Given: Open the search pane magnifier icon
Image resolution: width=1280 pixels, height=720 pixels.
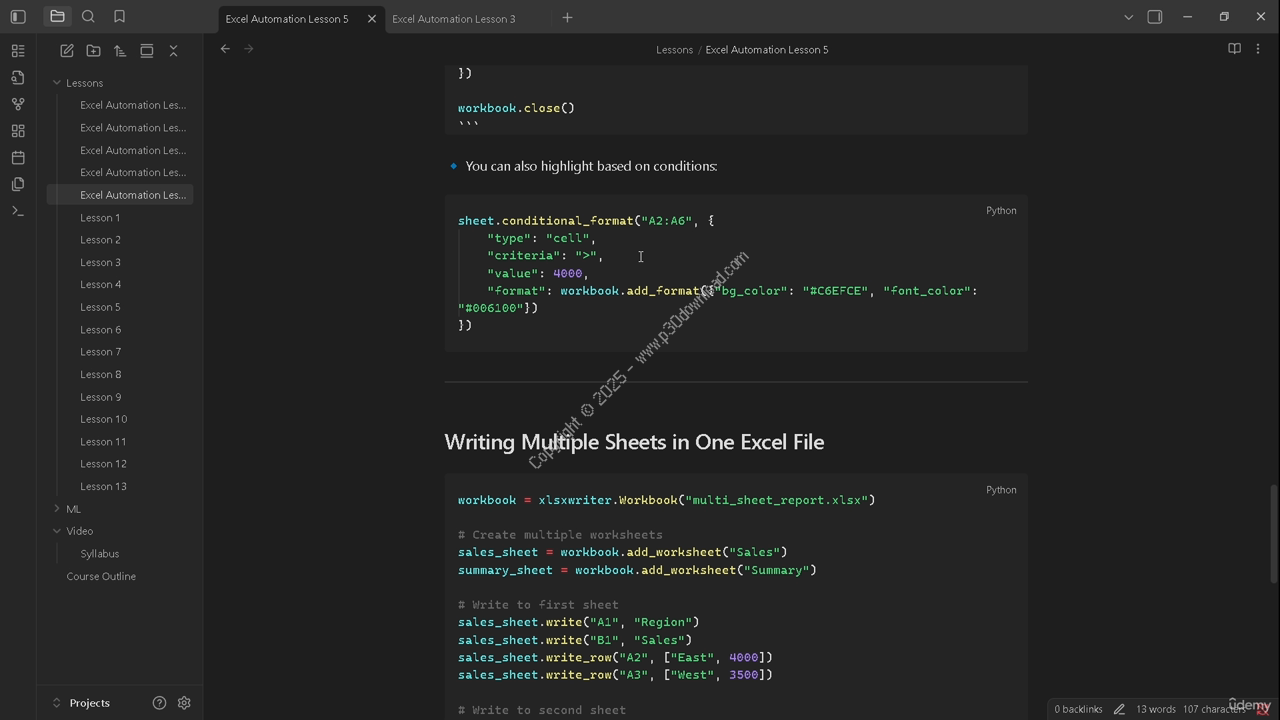Looking at the screenshot, I should 88,17.
